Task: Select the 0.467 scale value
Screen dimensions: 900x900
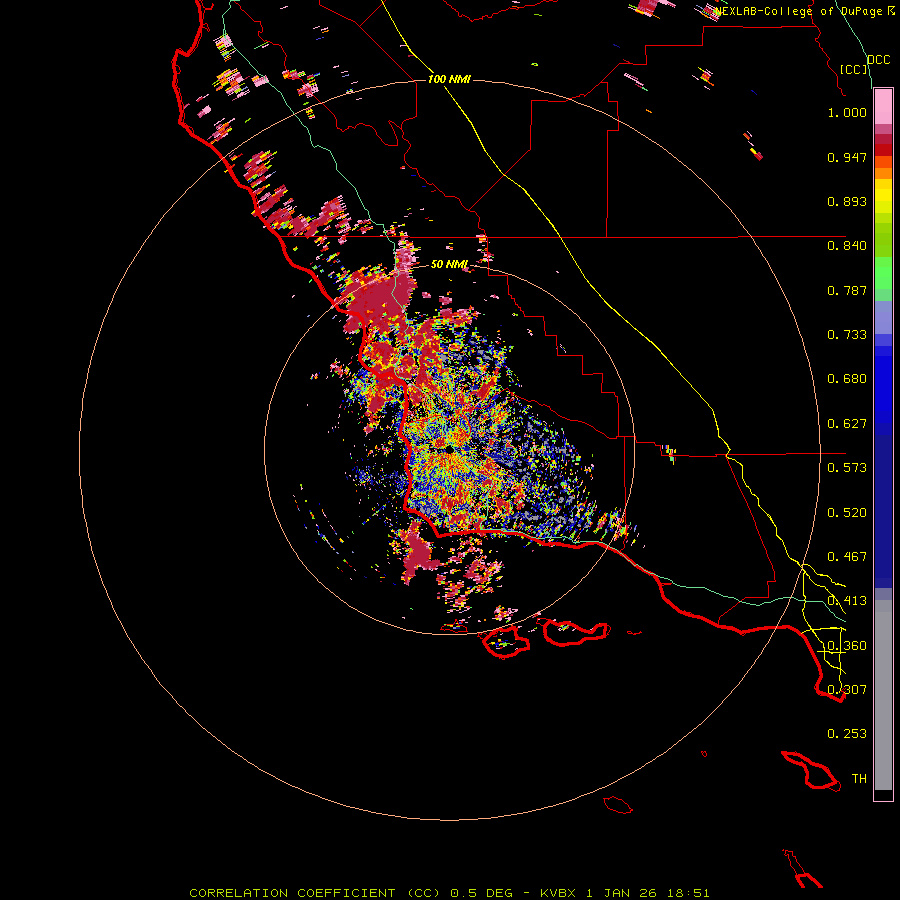Action: (847, 557)
